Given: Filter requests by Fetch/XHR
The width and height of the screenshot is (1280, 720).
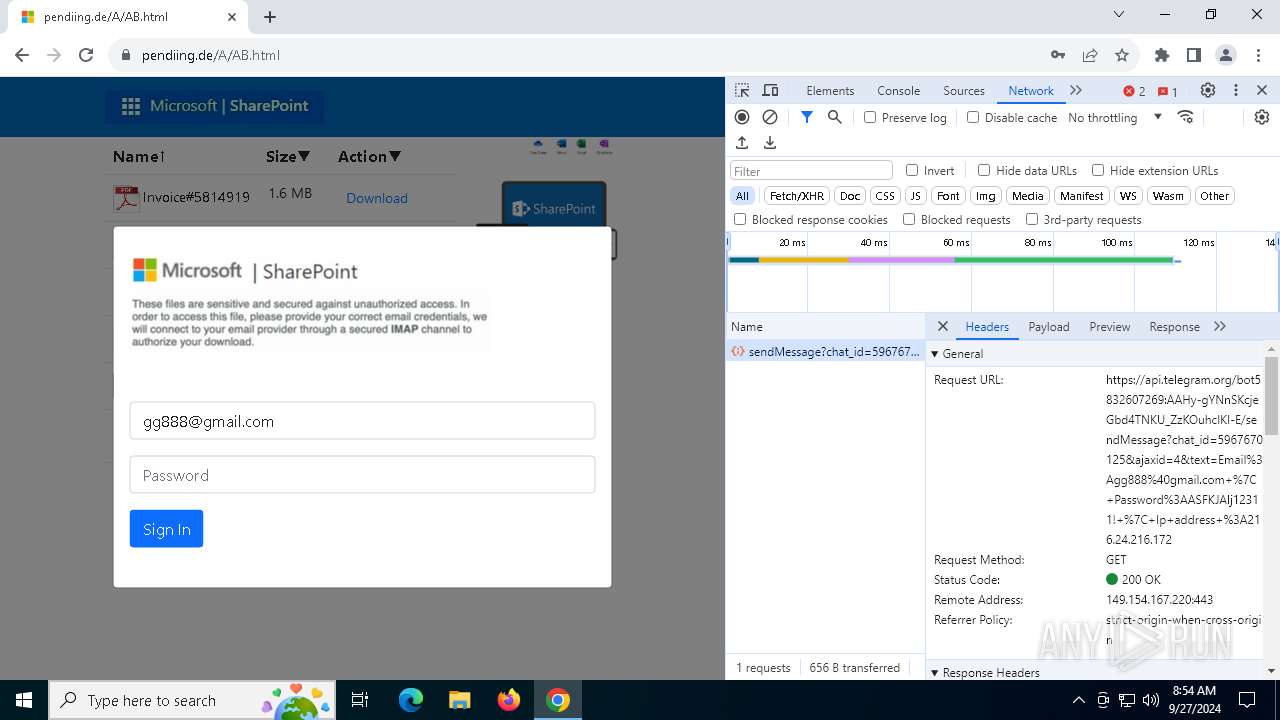Looking at the screenshot, I should (x=797, y=196).
